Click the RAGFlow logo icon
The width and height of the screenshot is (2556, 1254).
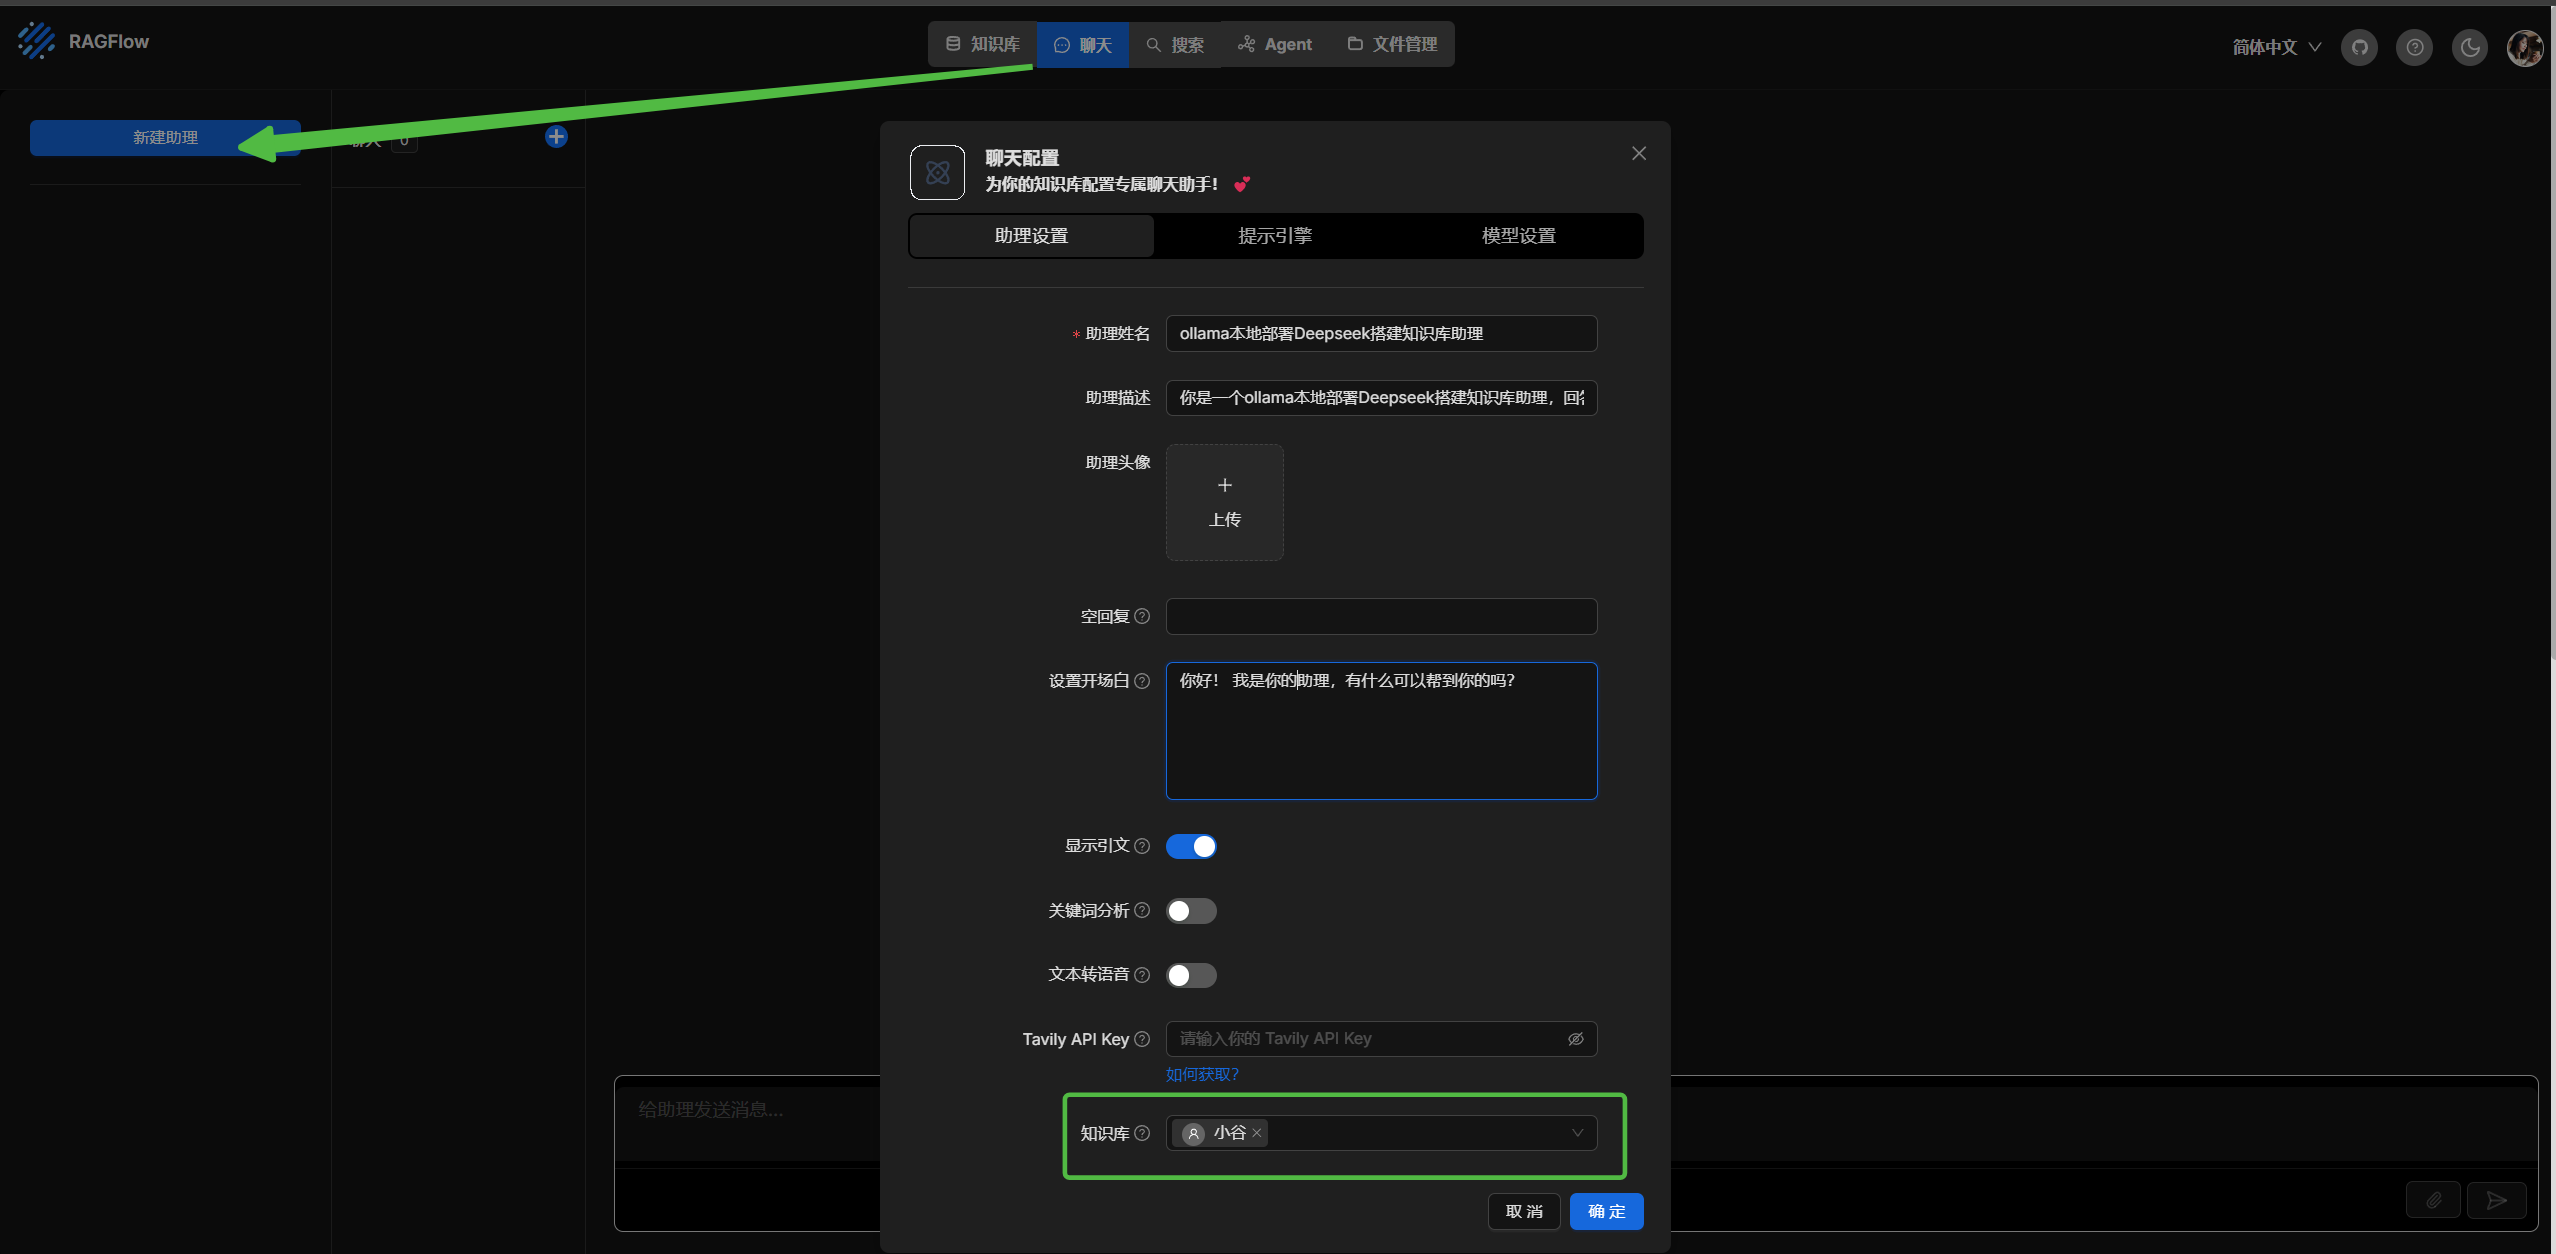coord(37,41)
